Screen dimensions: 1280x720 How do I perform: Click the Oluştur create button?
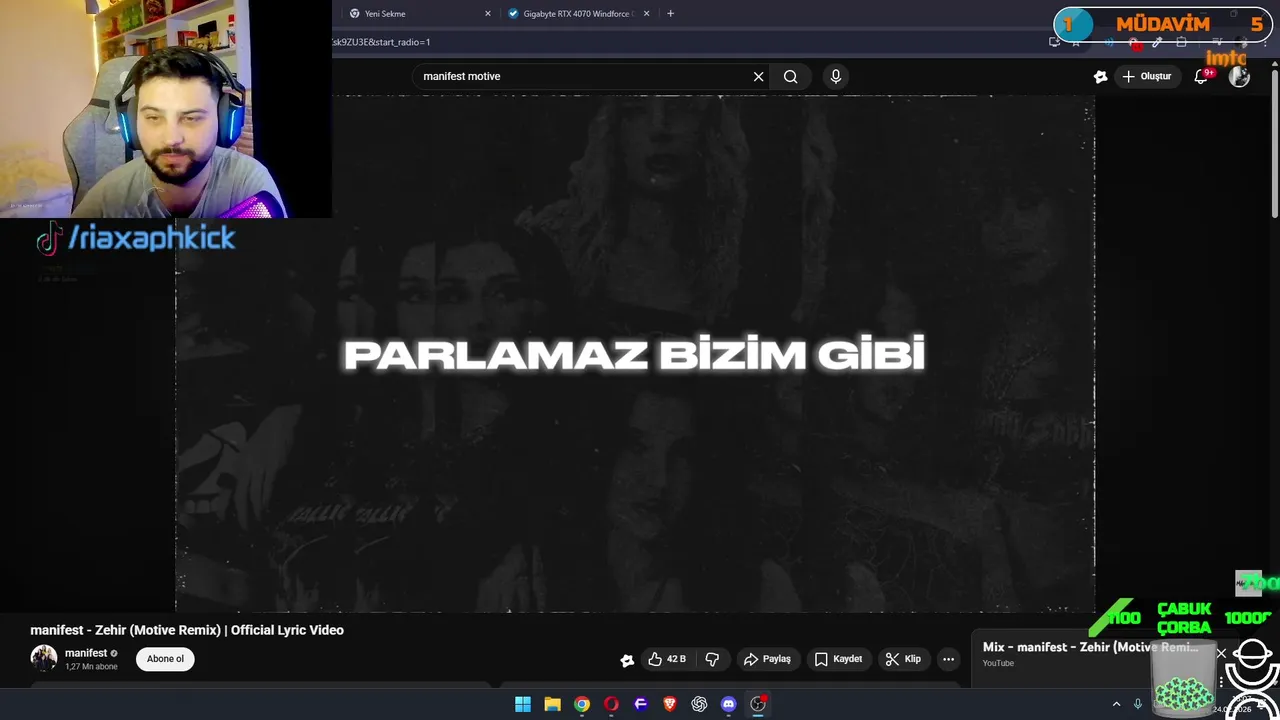(1146, 76)
